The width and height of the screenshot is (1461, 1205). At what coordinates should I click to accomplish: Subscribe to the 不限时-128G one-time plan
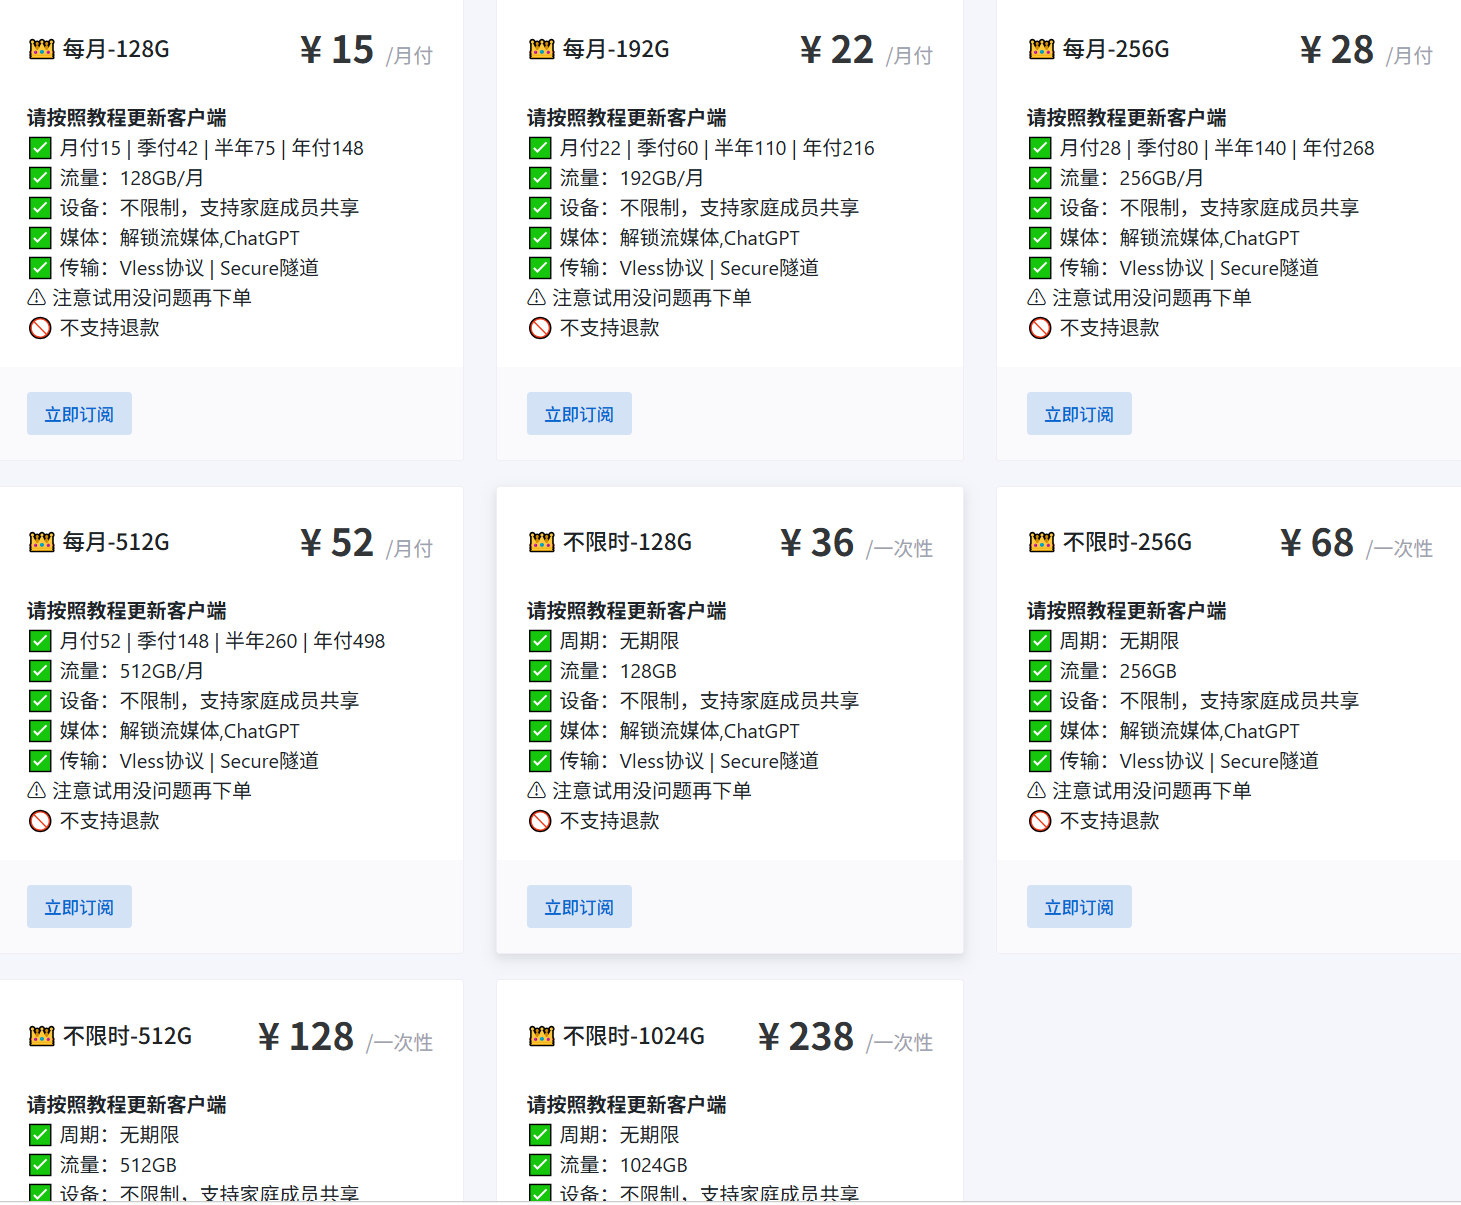pyautogui.click(x=579, y=907)
